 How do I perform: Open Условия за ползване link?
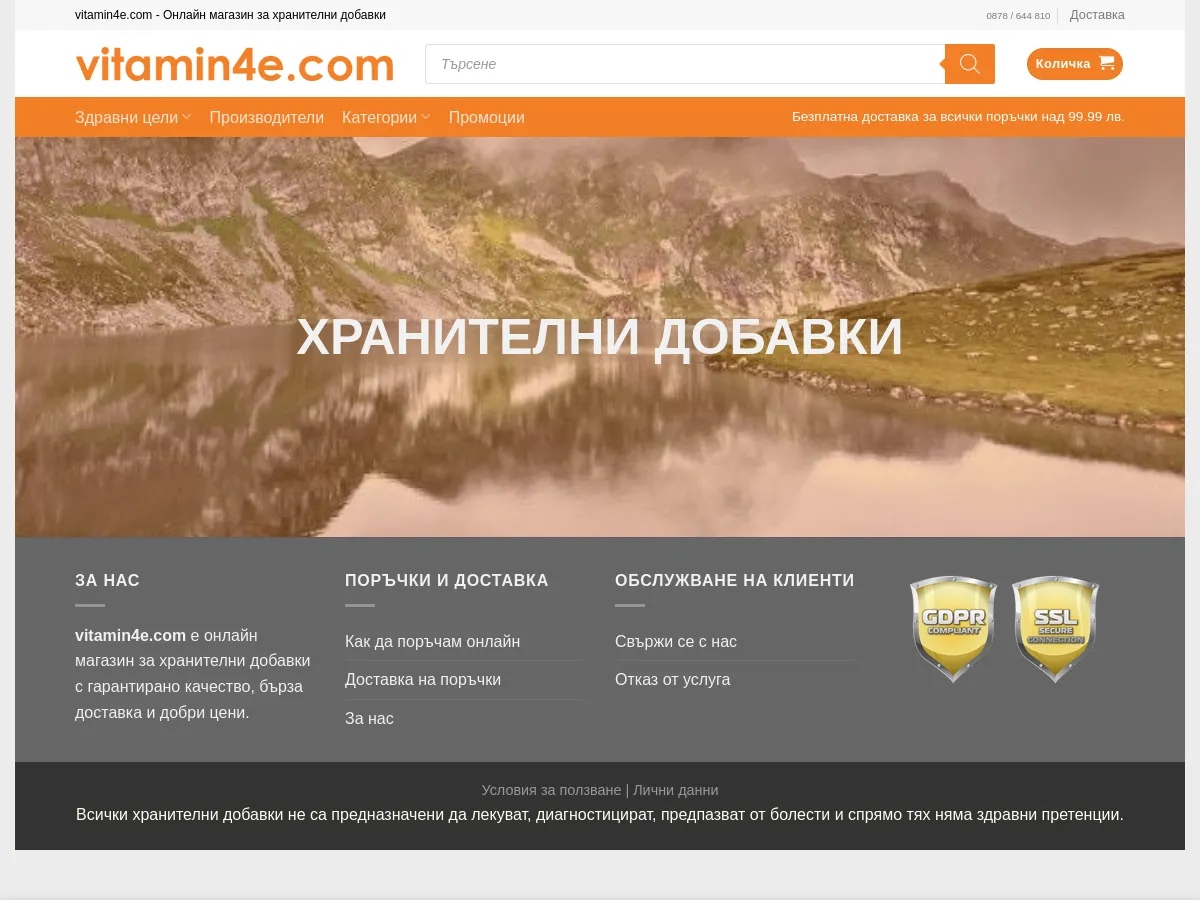(x=551, y=790)
